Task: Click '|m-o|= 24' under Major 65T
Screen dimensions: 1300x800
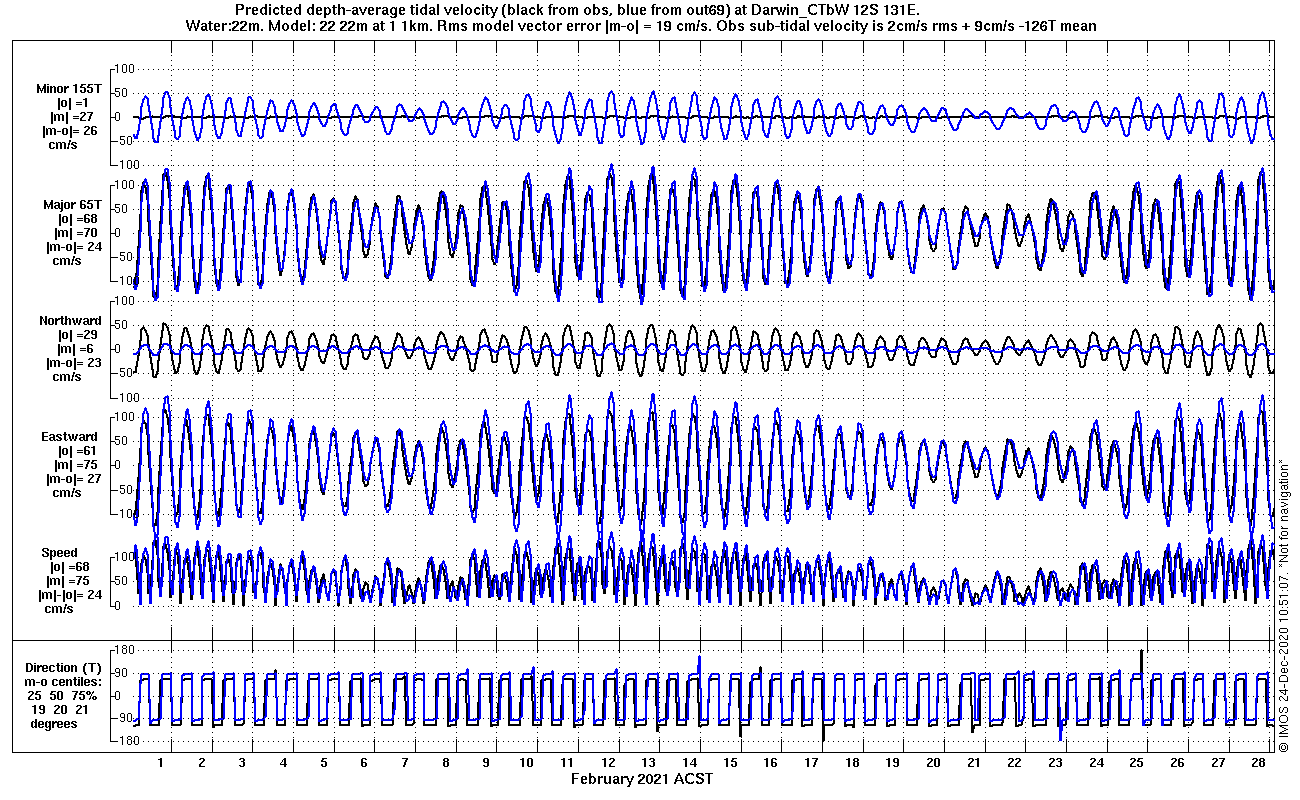Action: pos(74,247)
